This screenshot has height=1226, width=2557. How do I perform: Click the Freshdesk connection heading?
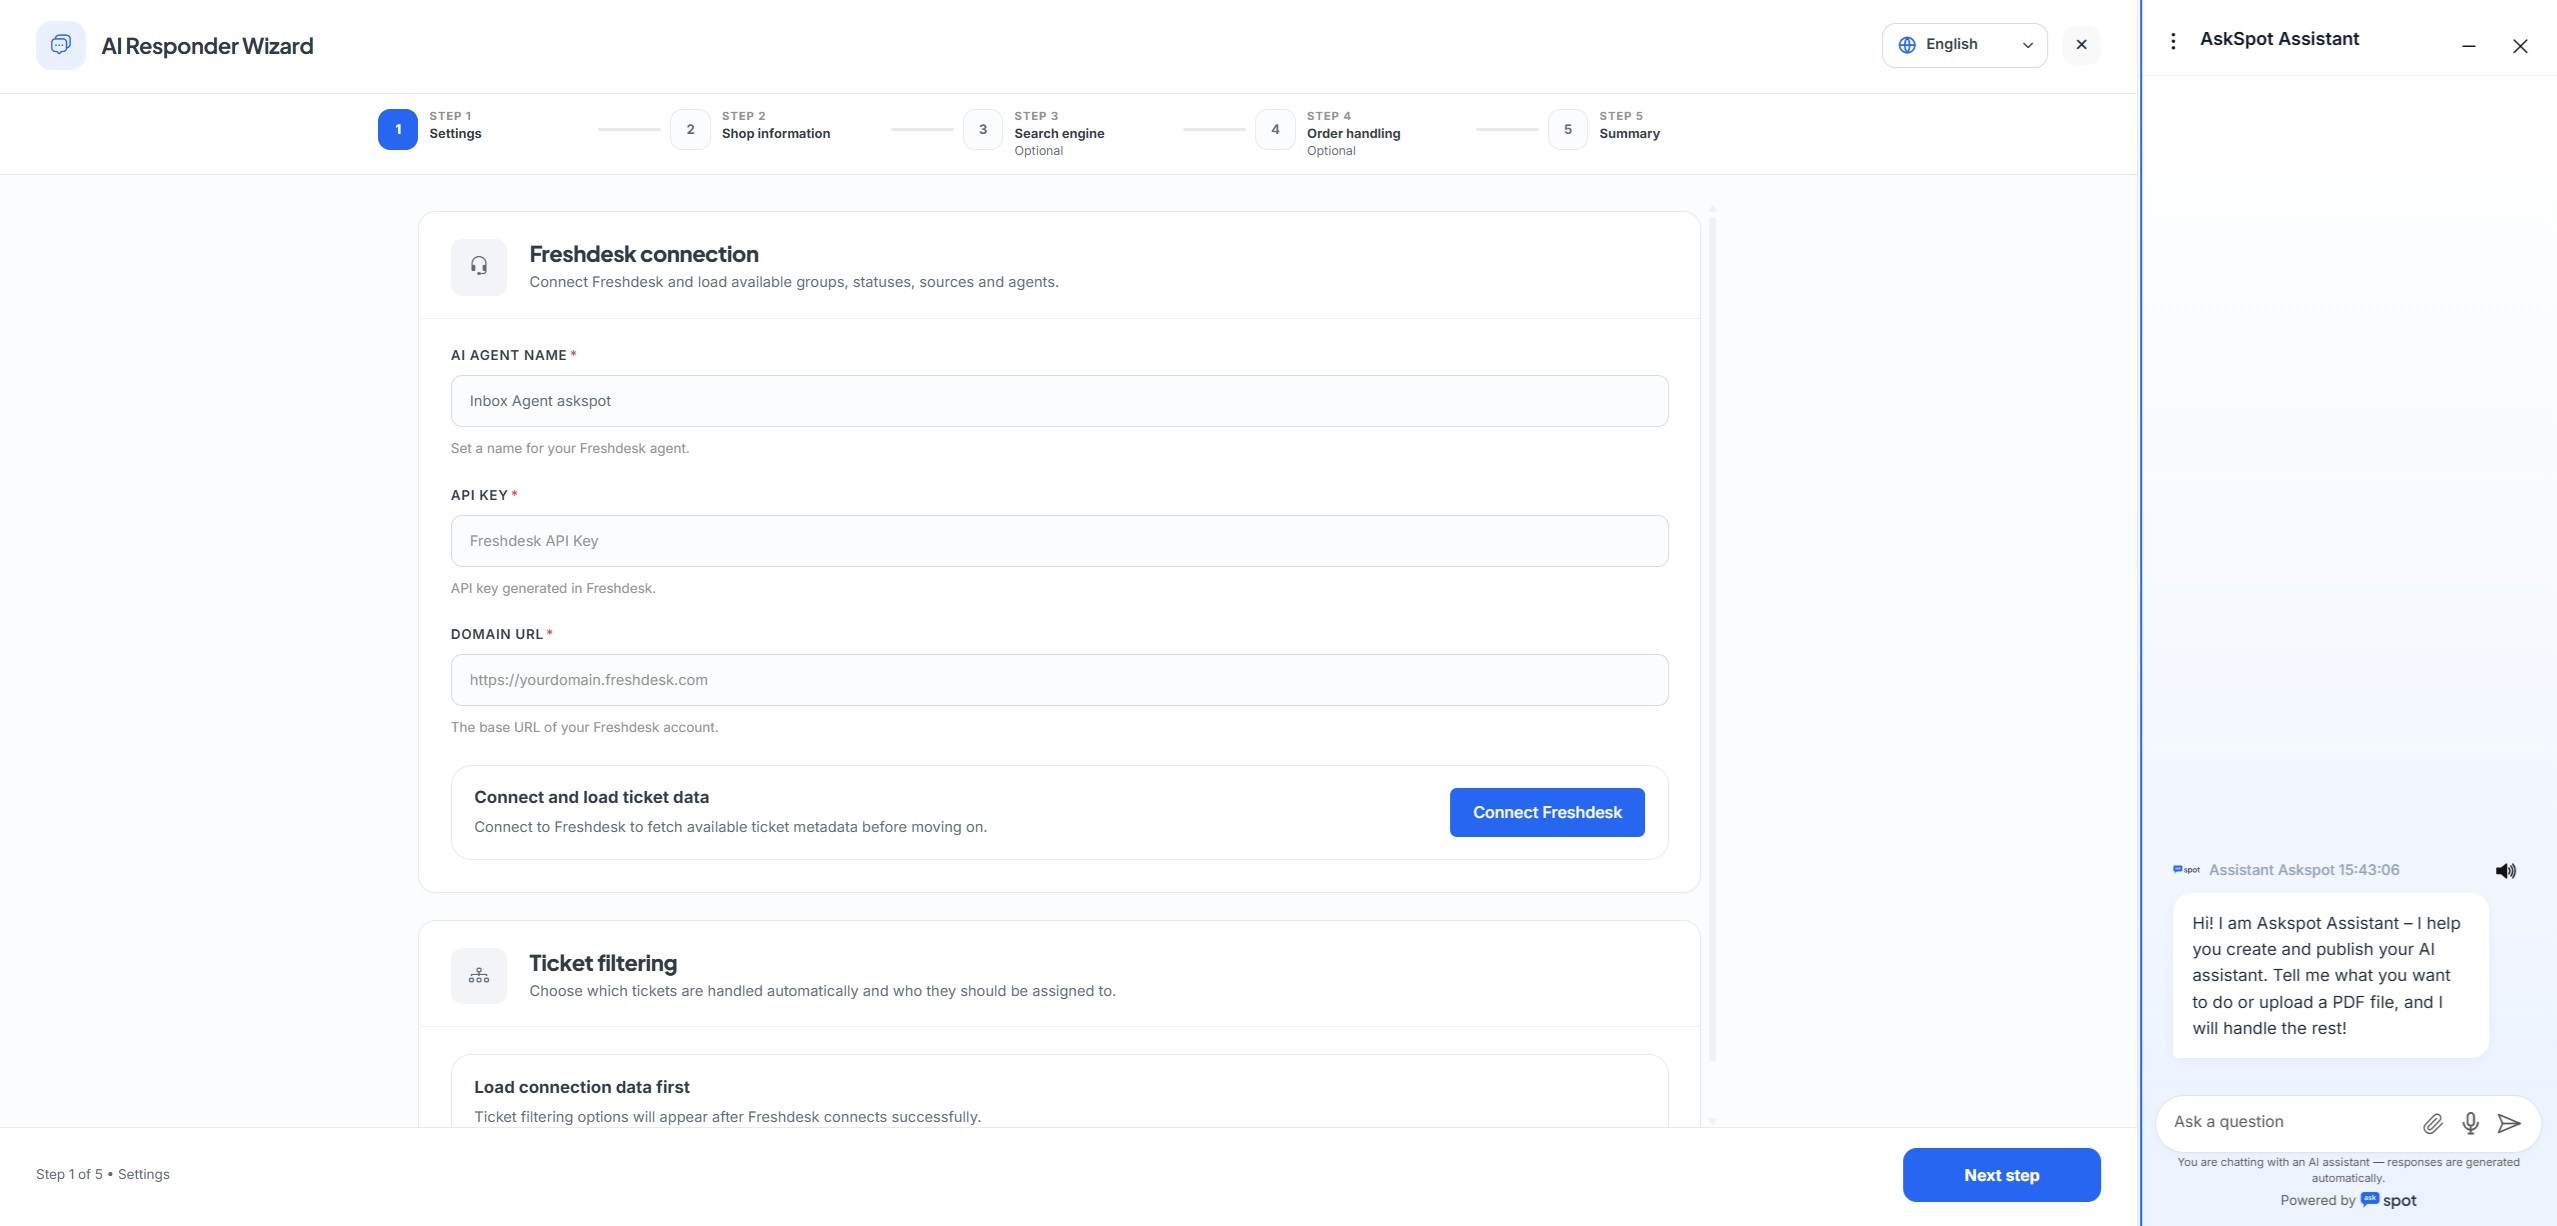644,254
